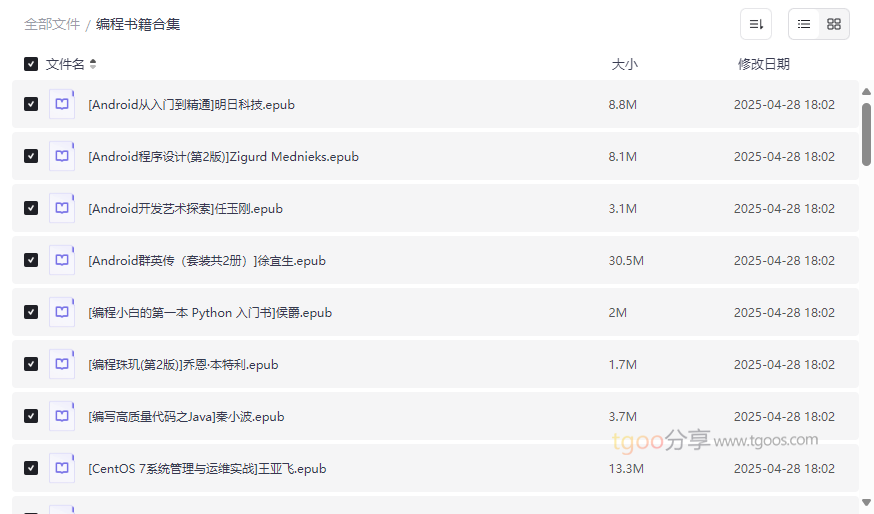This screenshot has height=514, width=874.
Task: Switch to list view layout
Action: click(x=804, y=24)
